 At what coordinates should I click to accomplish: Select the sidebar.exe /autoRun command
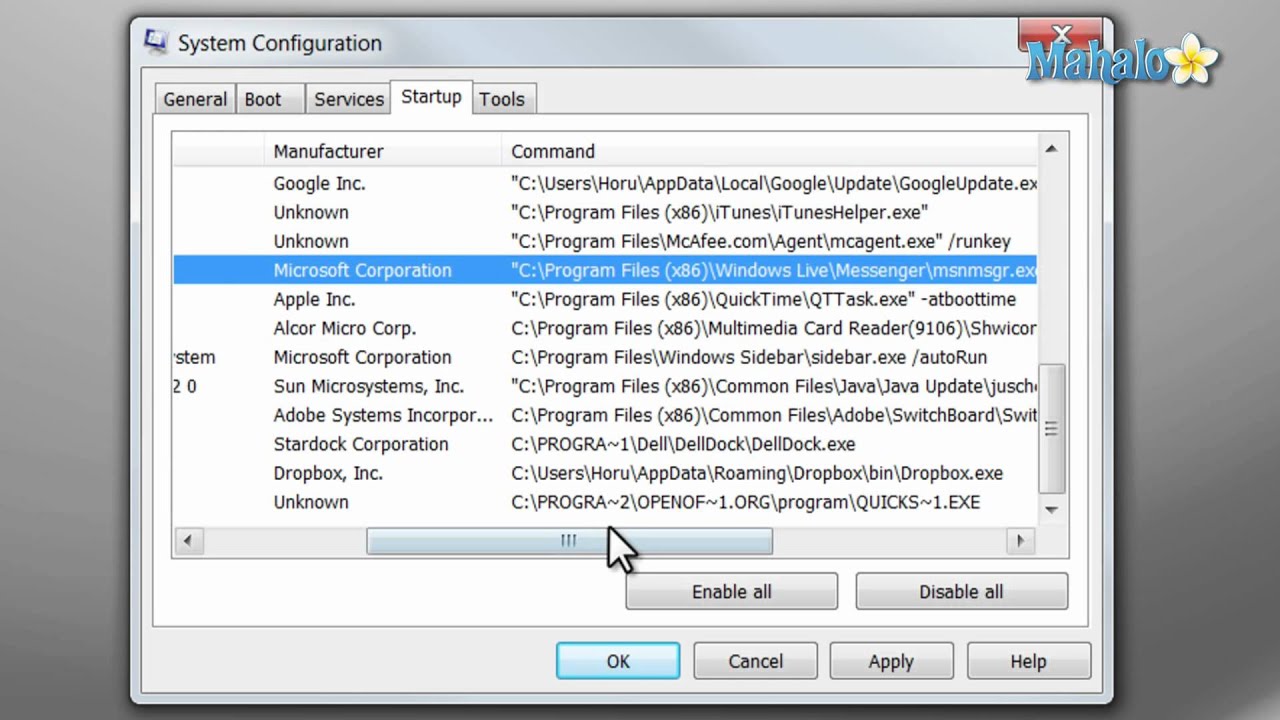click(749, 357)
